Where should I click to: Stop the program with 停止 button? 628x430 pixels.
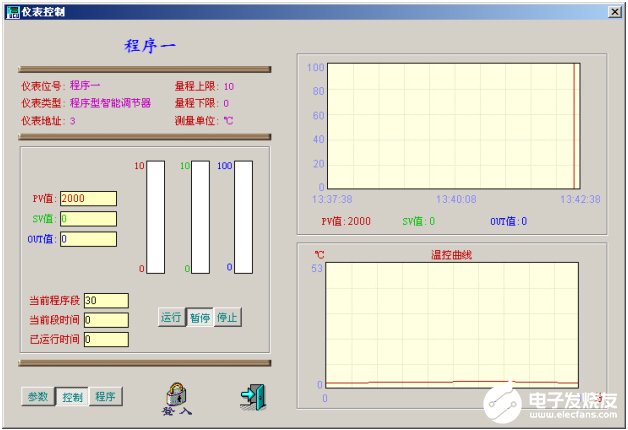[x=227, y=317]
